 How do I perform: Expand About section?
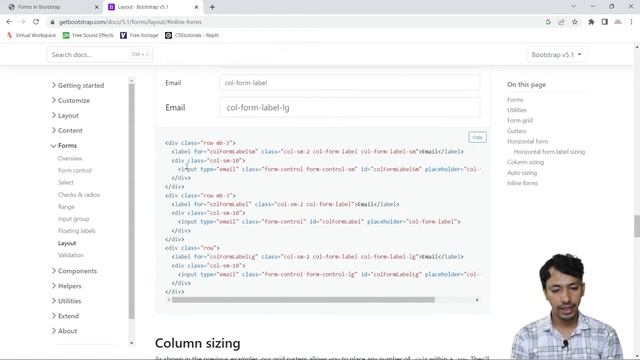coord(64,331)
